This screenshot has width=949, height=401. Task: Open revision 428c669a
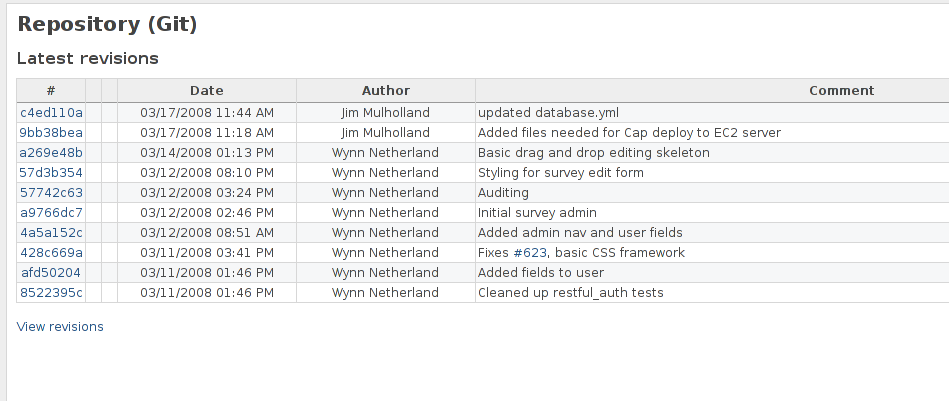[51, 252]
